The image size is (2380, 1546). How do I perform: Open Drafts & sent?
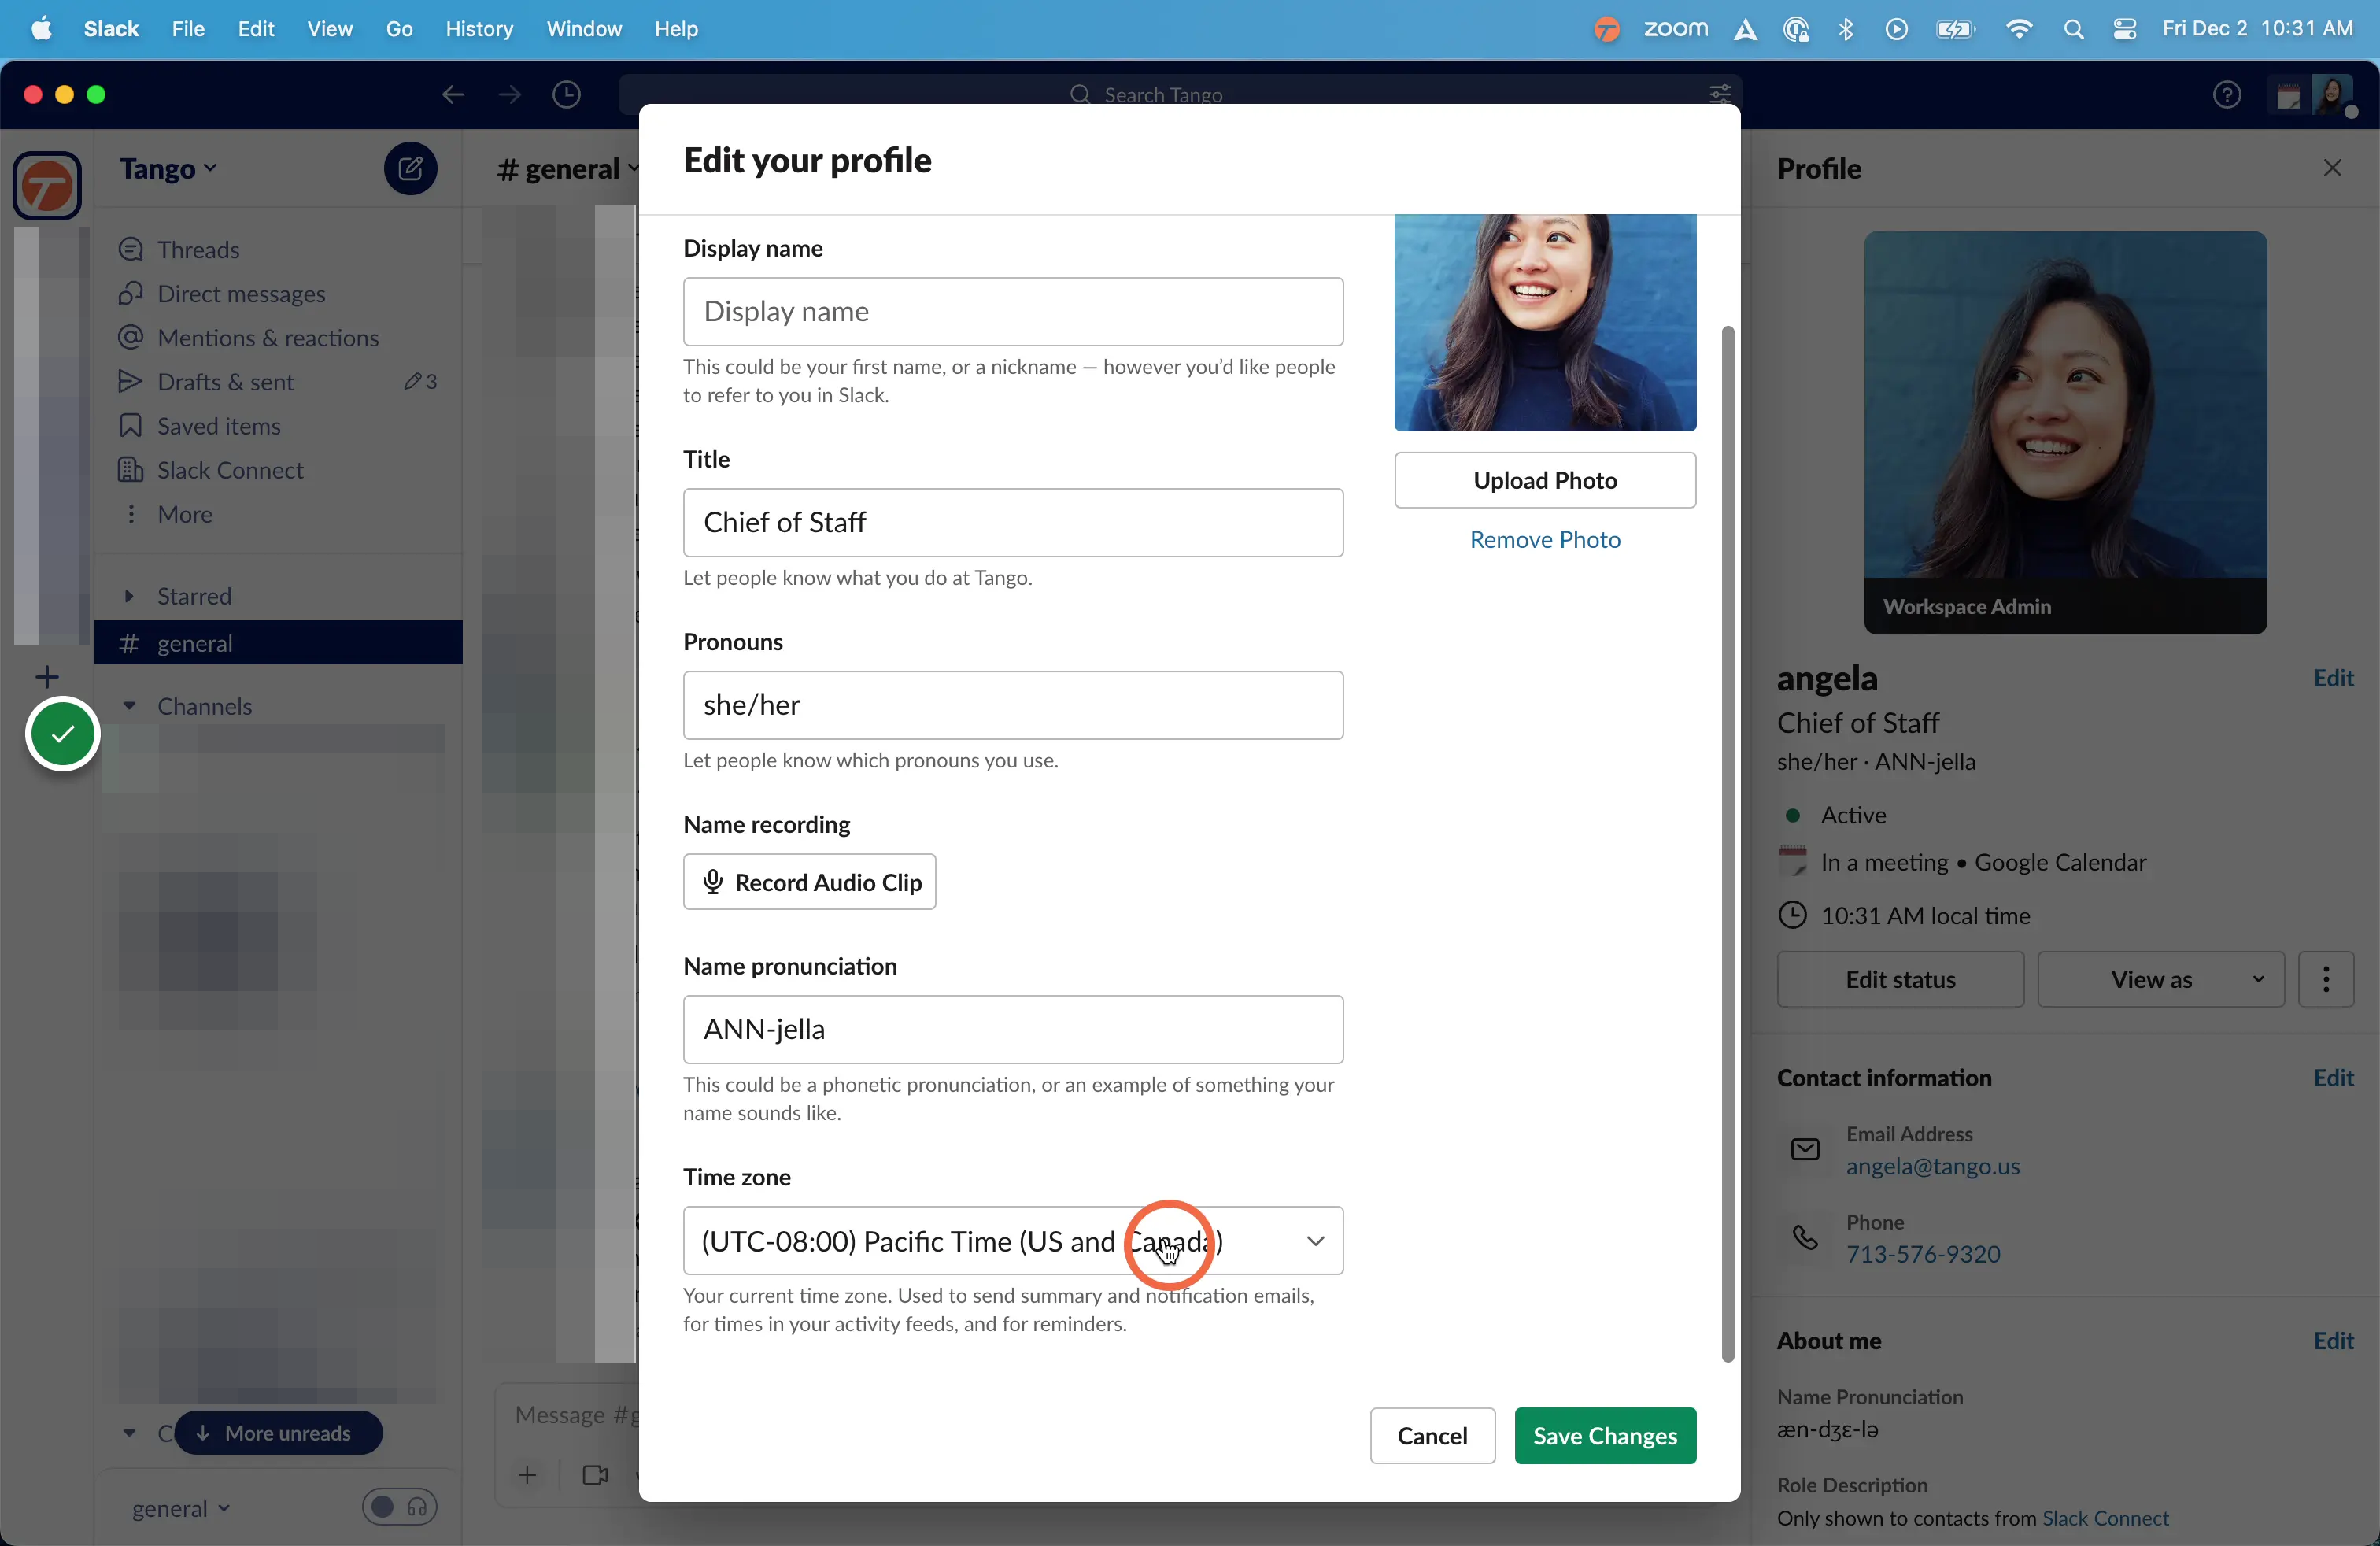click(225, 381)
